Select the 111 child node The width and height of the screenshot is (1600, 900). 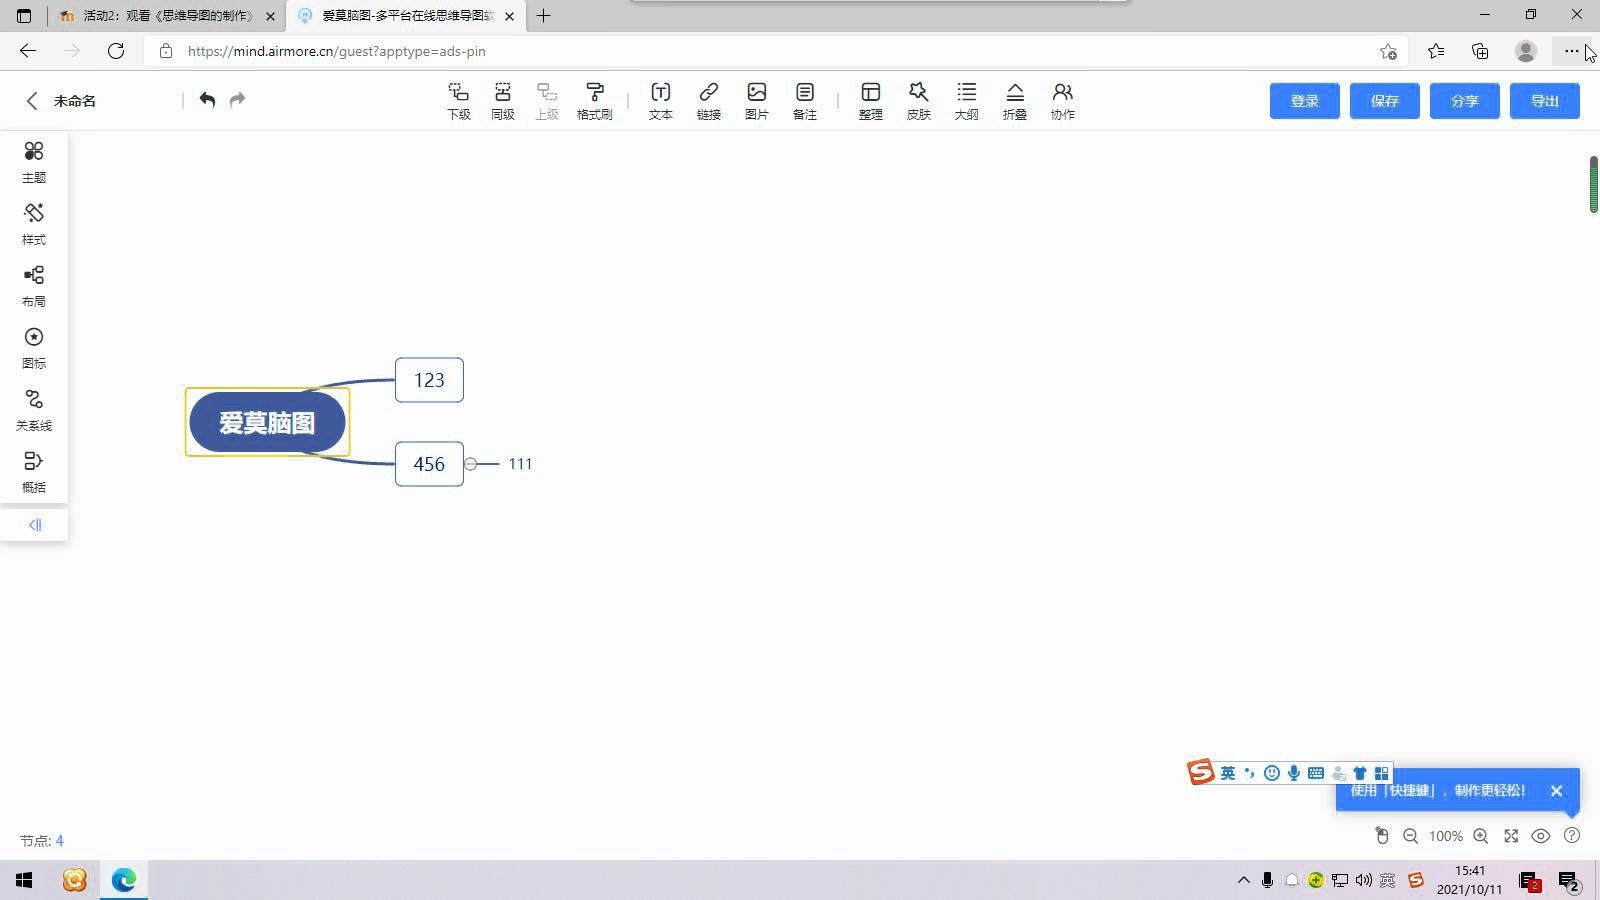[x=520, y=464]
